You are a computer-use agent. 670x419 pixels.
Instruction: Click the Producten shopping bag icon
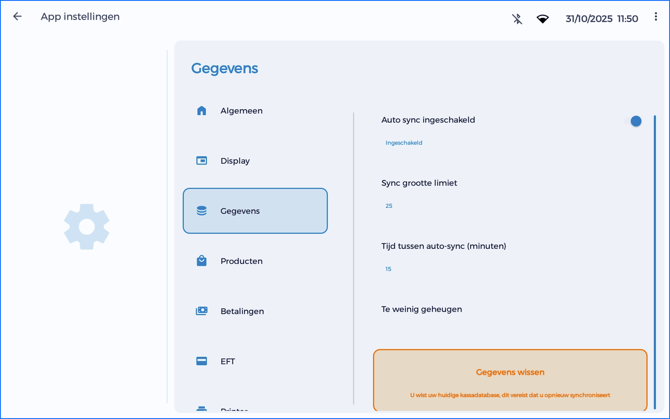pyautogui.click(x=201, y=261)
